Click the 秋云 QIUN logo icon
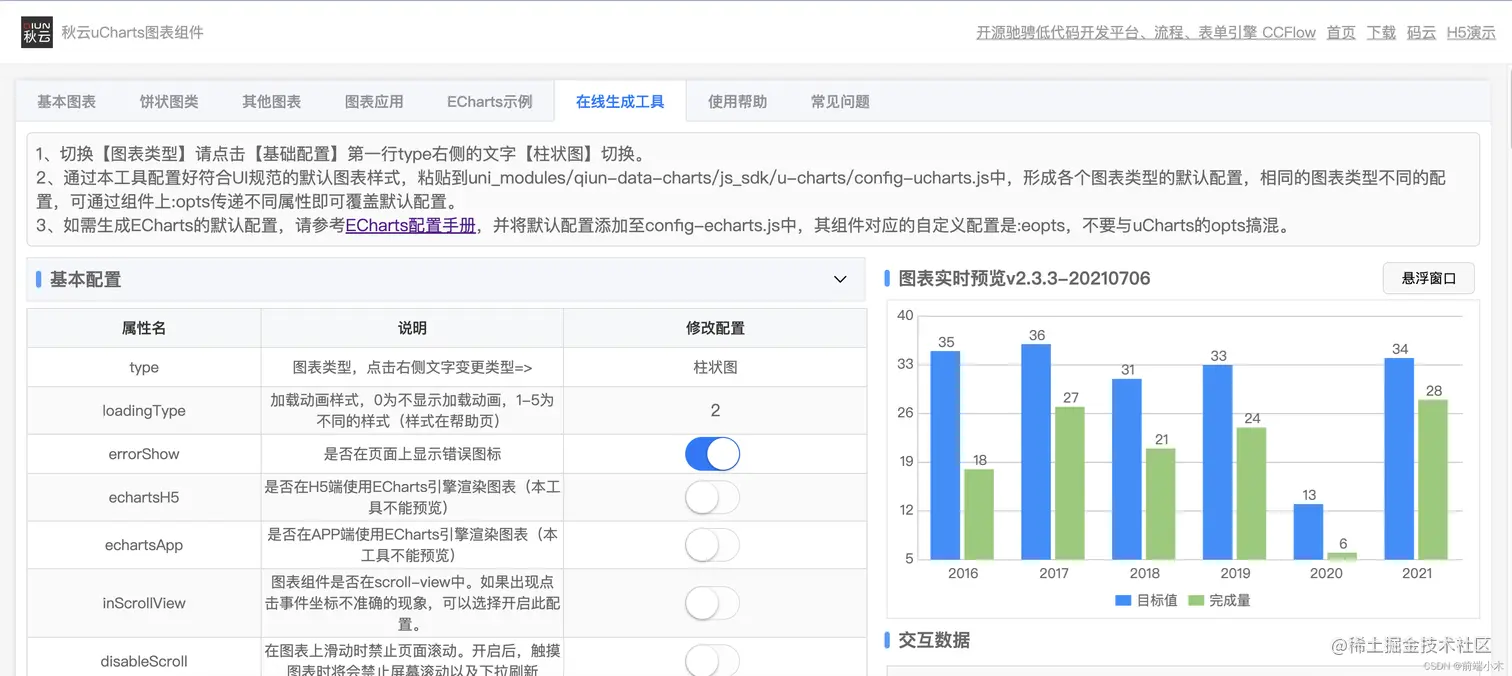This screenshot has width=1512, height=676. (x=37, y=32)
